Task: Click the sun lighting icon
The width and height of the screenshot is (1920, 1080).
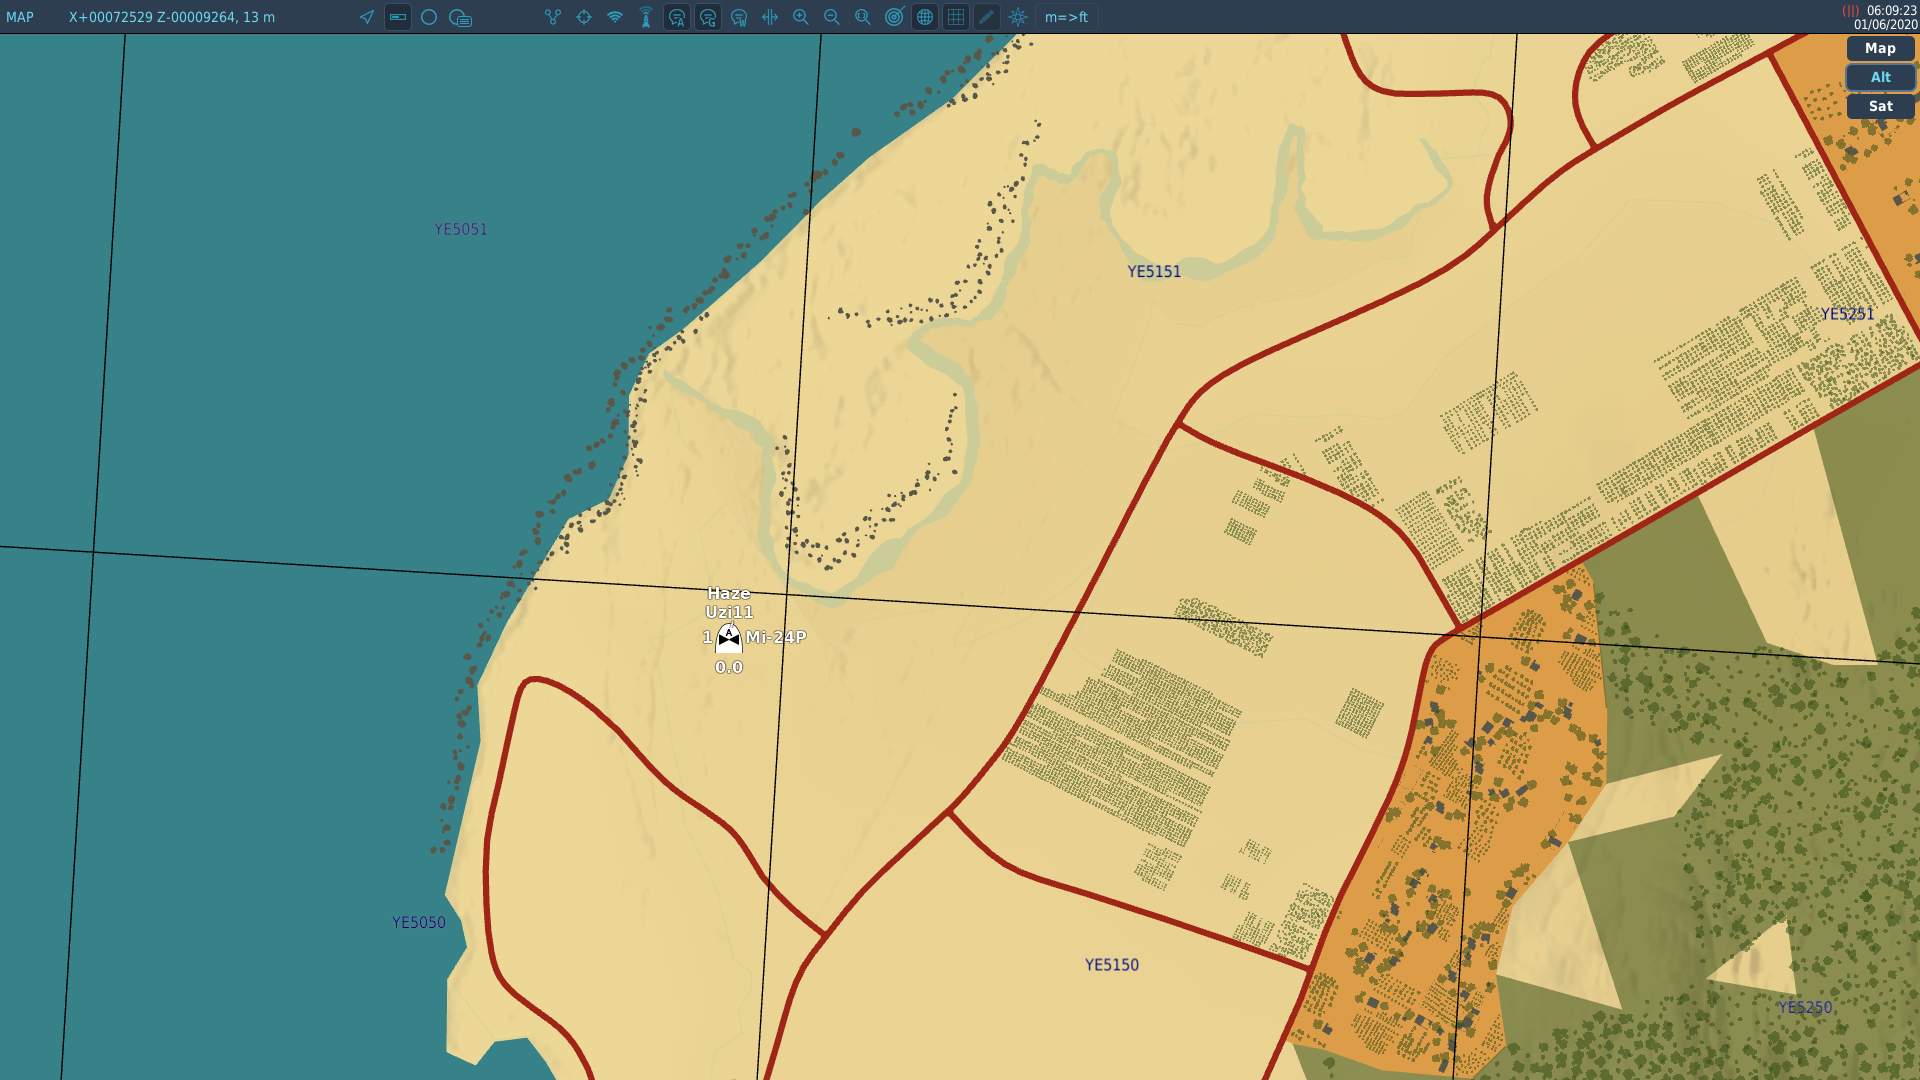Action: tap(1018, 17)
